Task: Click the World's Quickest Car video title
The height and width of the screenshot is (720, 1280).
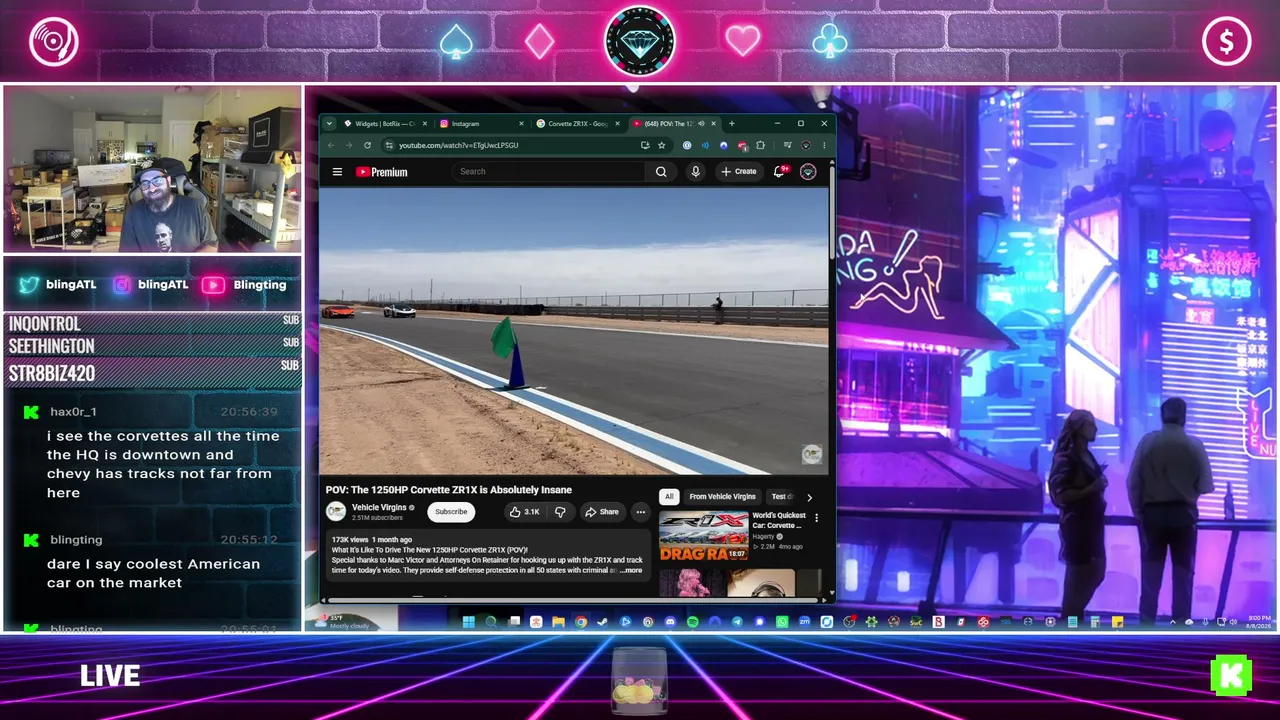Action: pyautogui.click(x=779, y=521)
